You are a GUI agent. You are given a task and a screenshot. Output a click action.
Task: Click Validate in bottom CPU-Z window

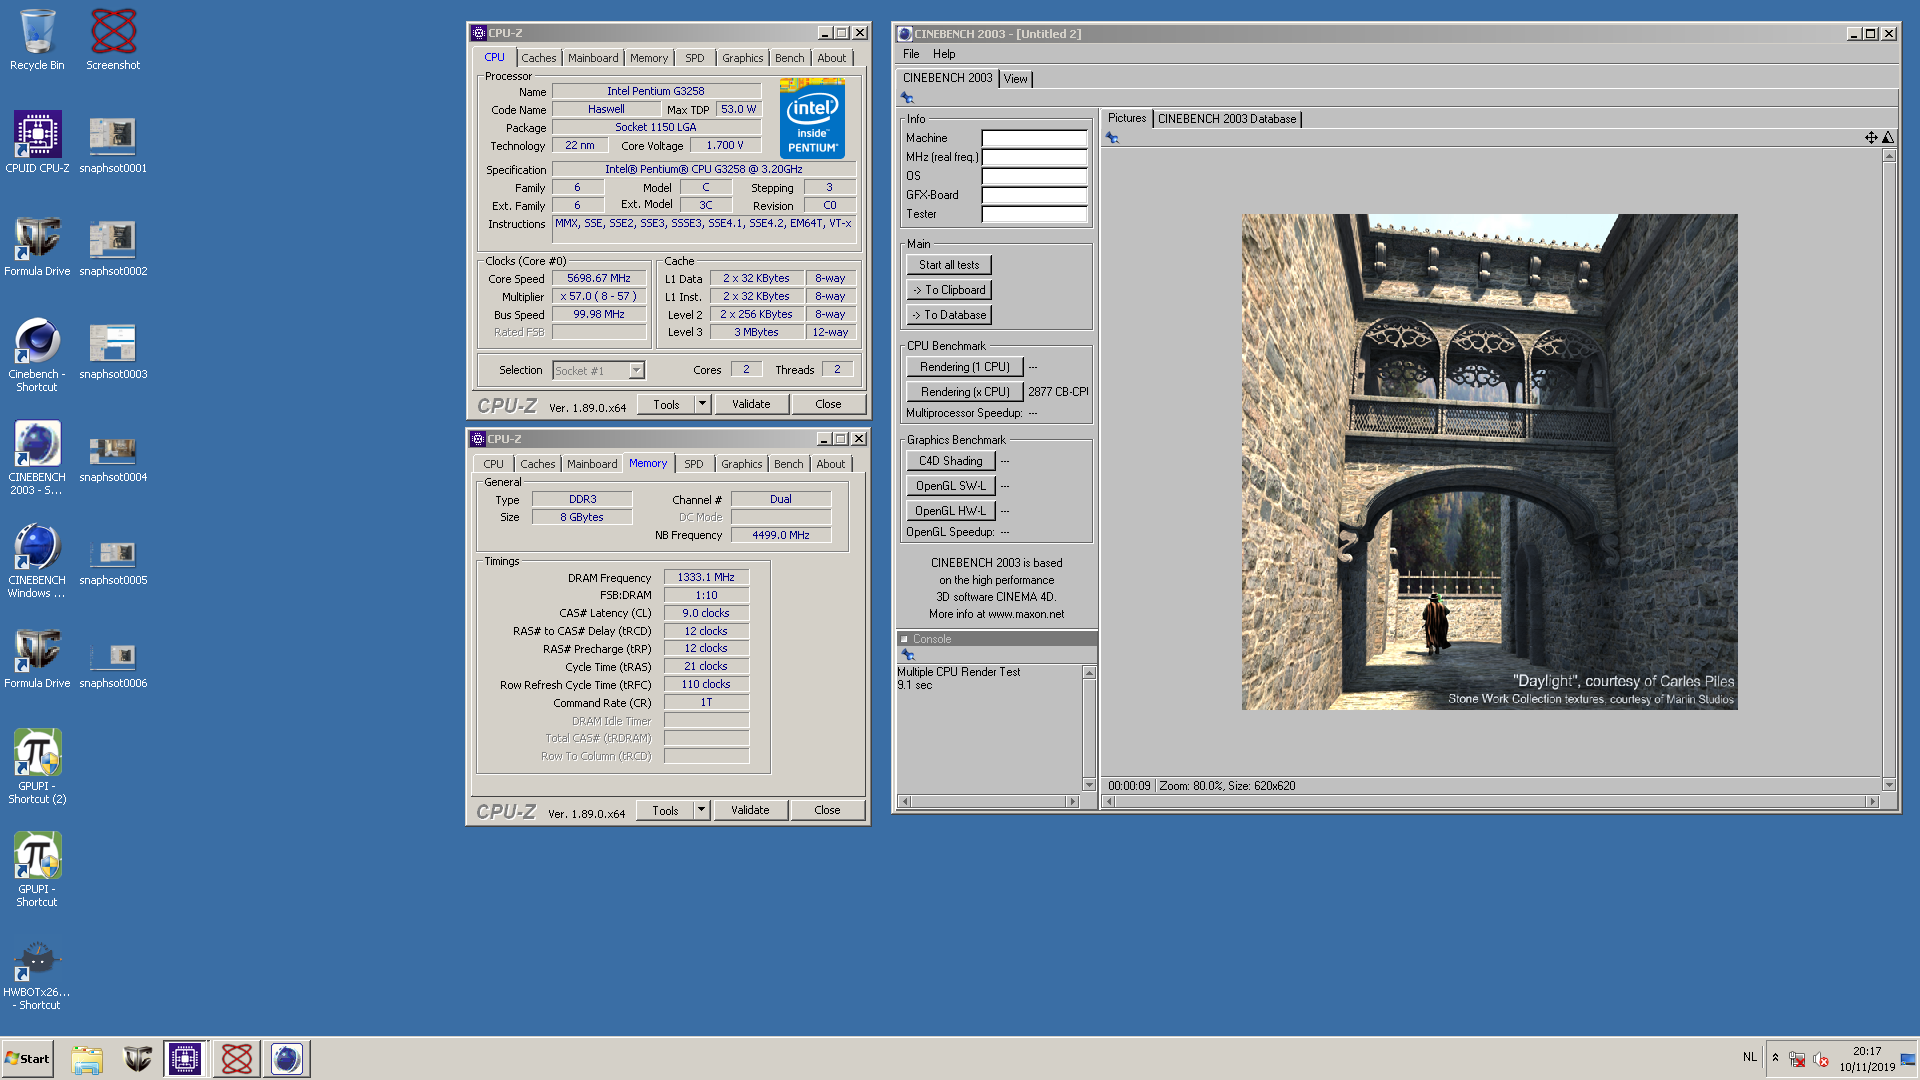tap(750, 810)
